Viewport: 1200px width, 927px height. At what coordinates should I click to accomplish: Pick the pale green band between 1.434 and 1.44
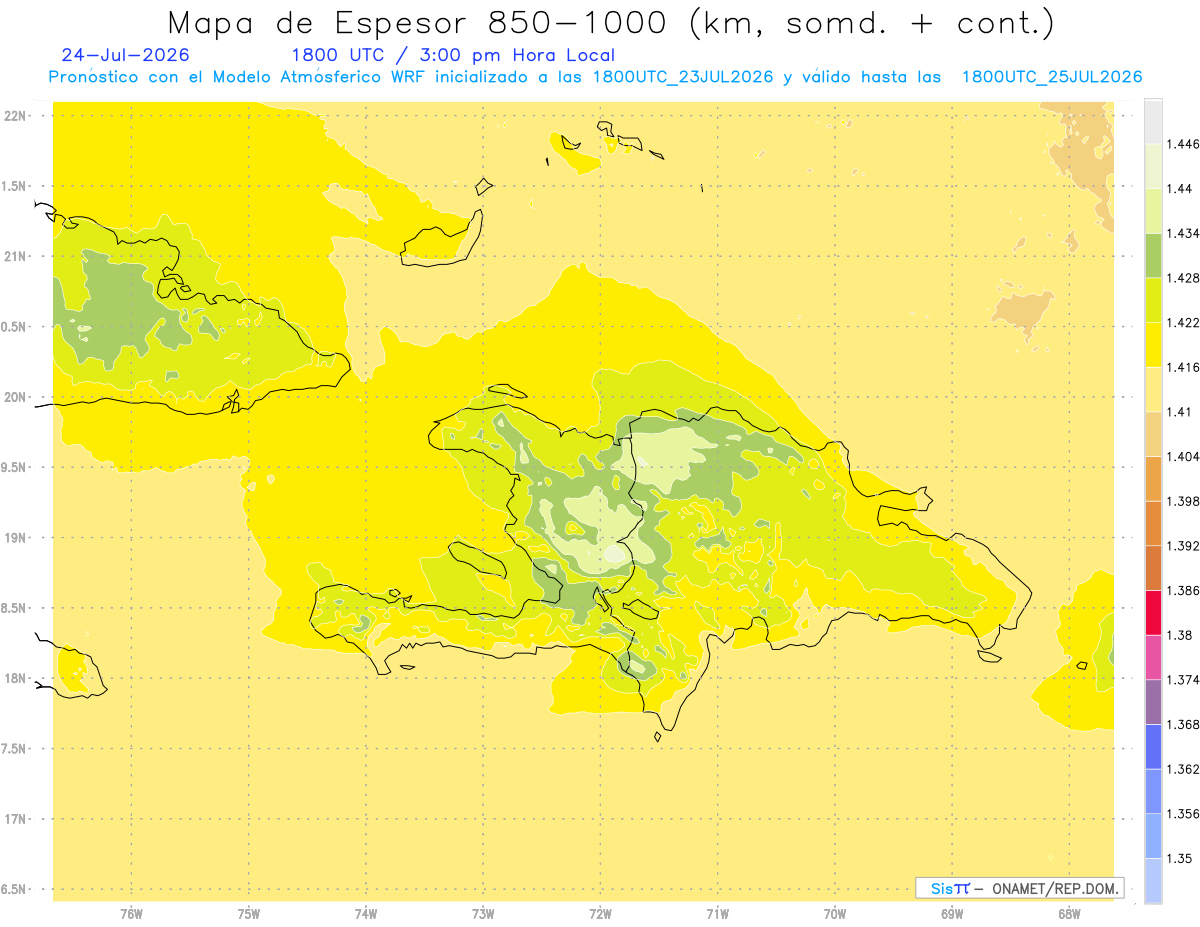[x=1153, y=211]
